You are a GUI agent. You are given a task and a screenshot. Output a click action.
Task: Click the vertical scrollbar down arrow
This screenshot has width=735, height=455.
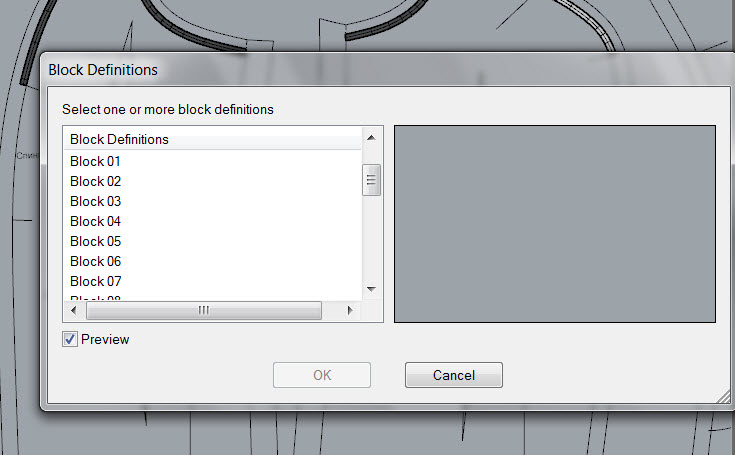tap(371, 289)
